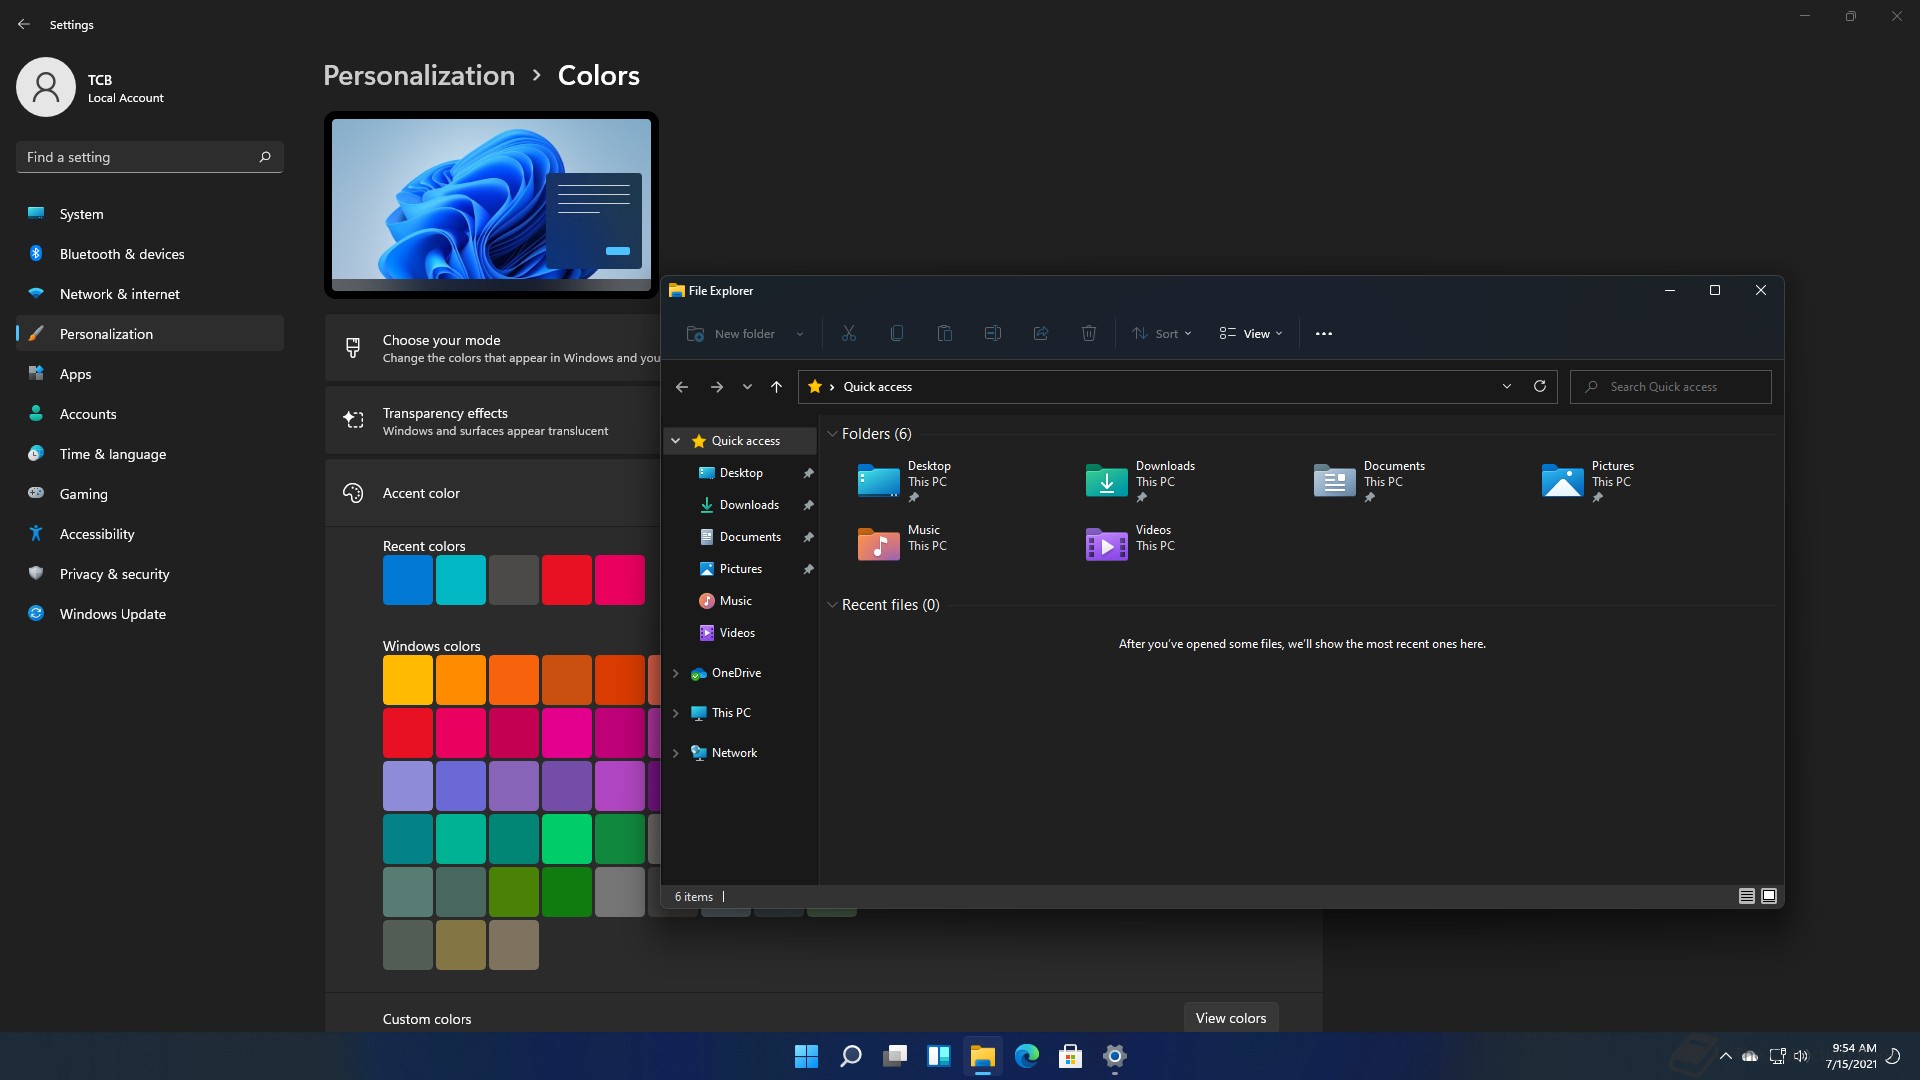Viewport: 1920px width, 1080px height.
Task: Expand address bar history dropdown
Action: 1507,386
